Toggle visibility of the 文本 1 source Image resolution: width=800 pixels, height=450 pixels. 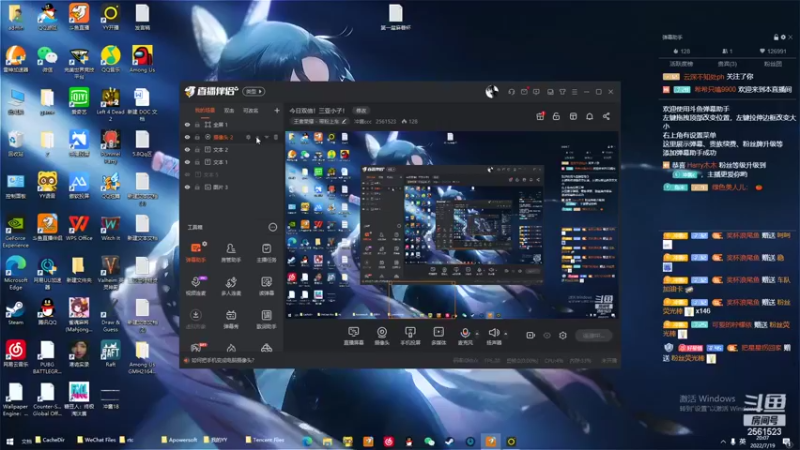click(187, 162)
